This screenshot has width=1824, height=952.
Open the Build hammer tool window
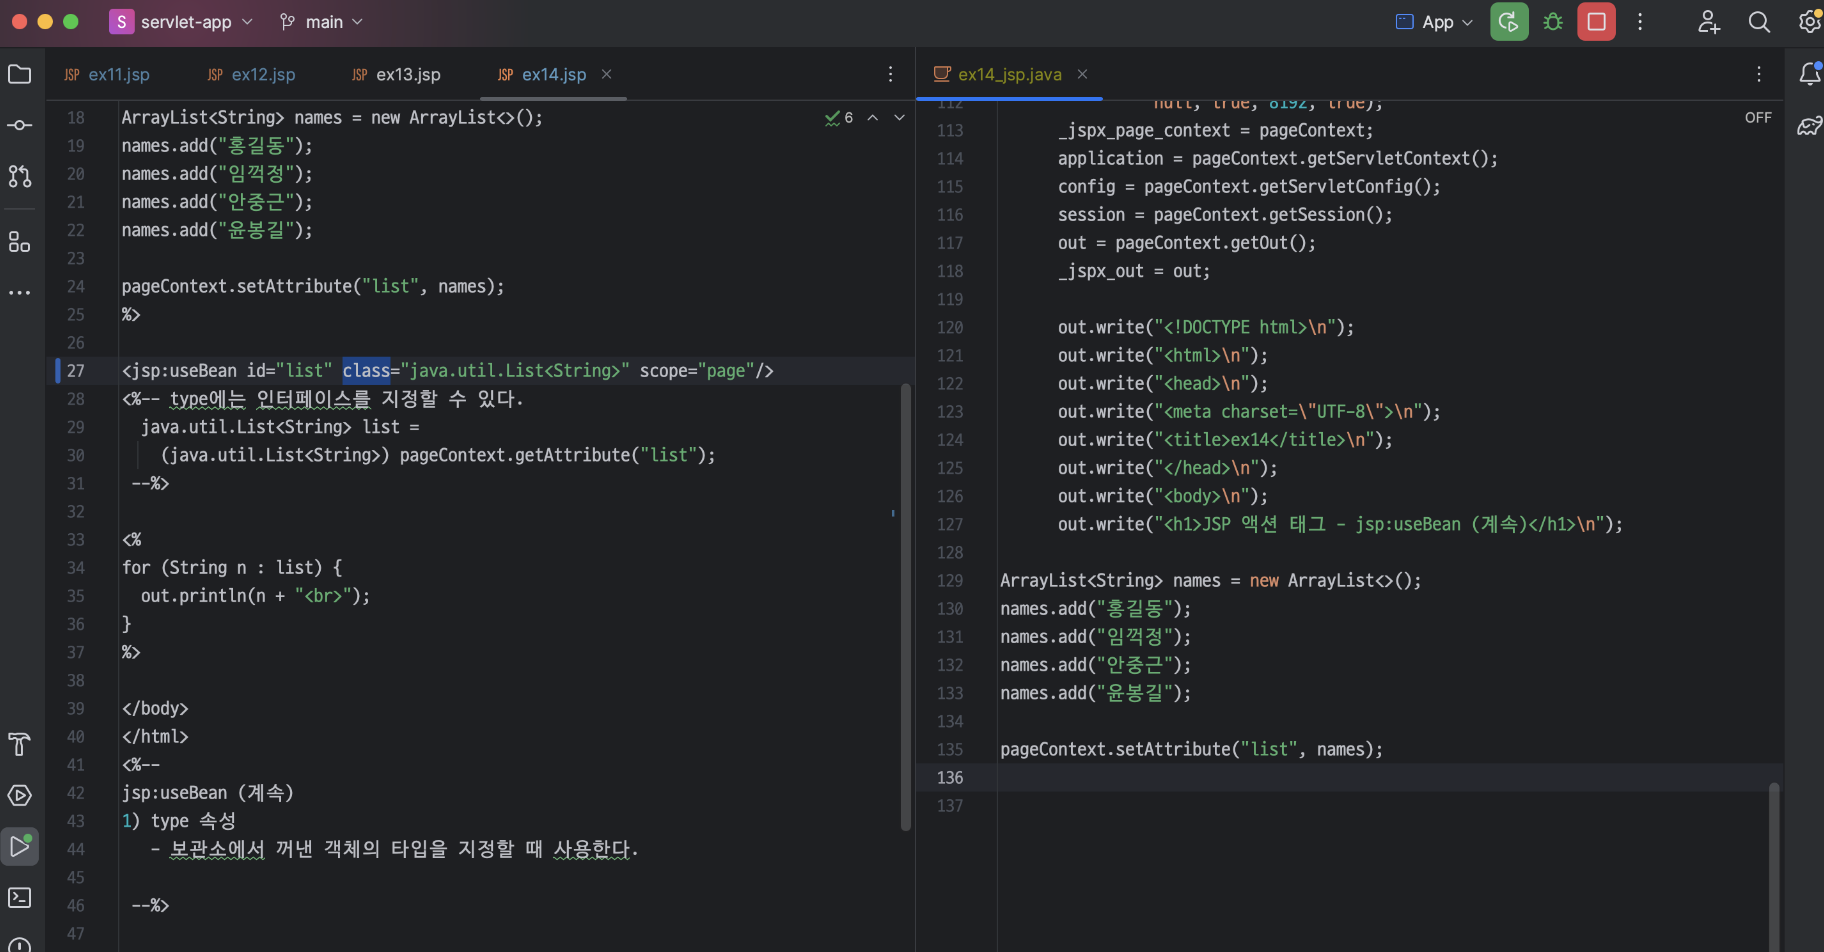[x=20, y=744]
